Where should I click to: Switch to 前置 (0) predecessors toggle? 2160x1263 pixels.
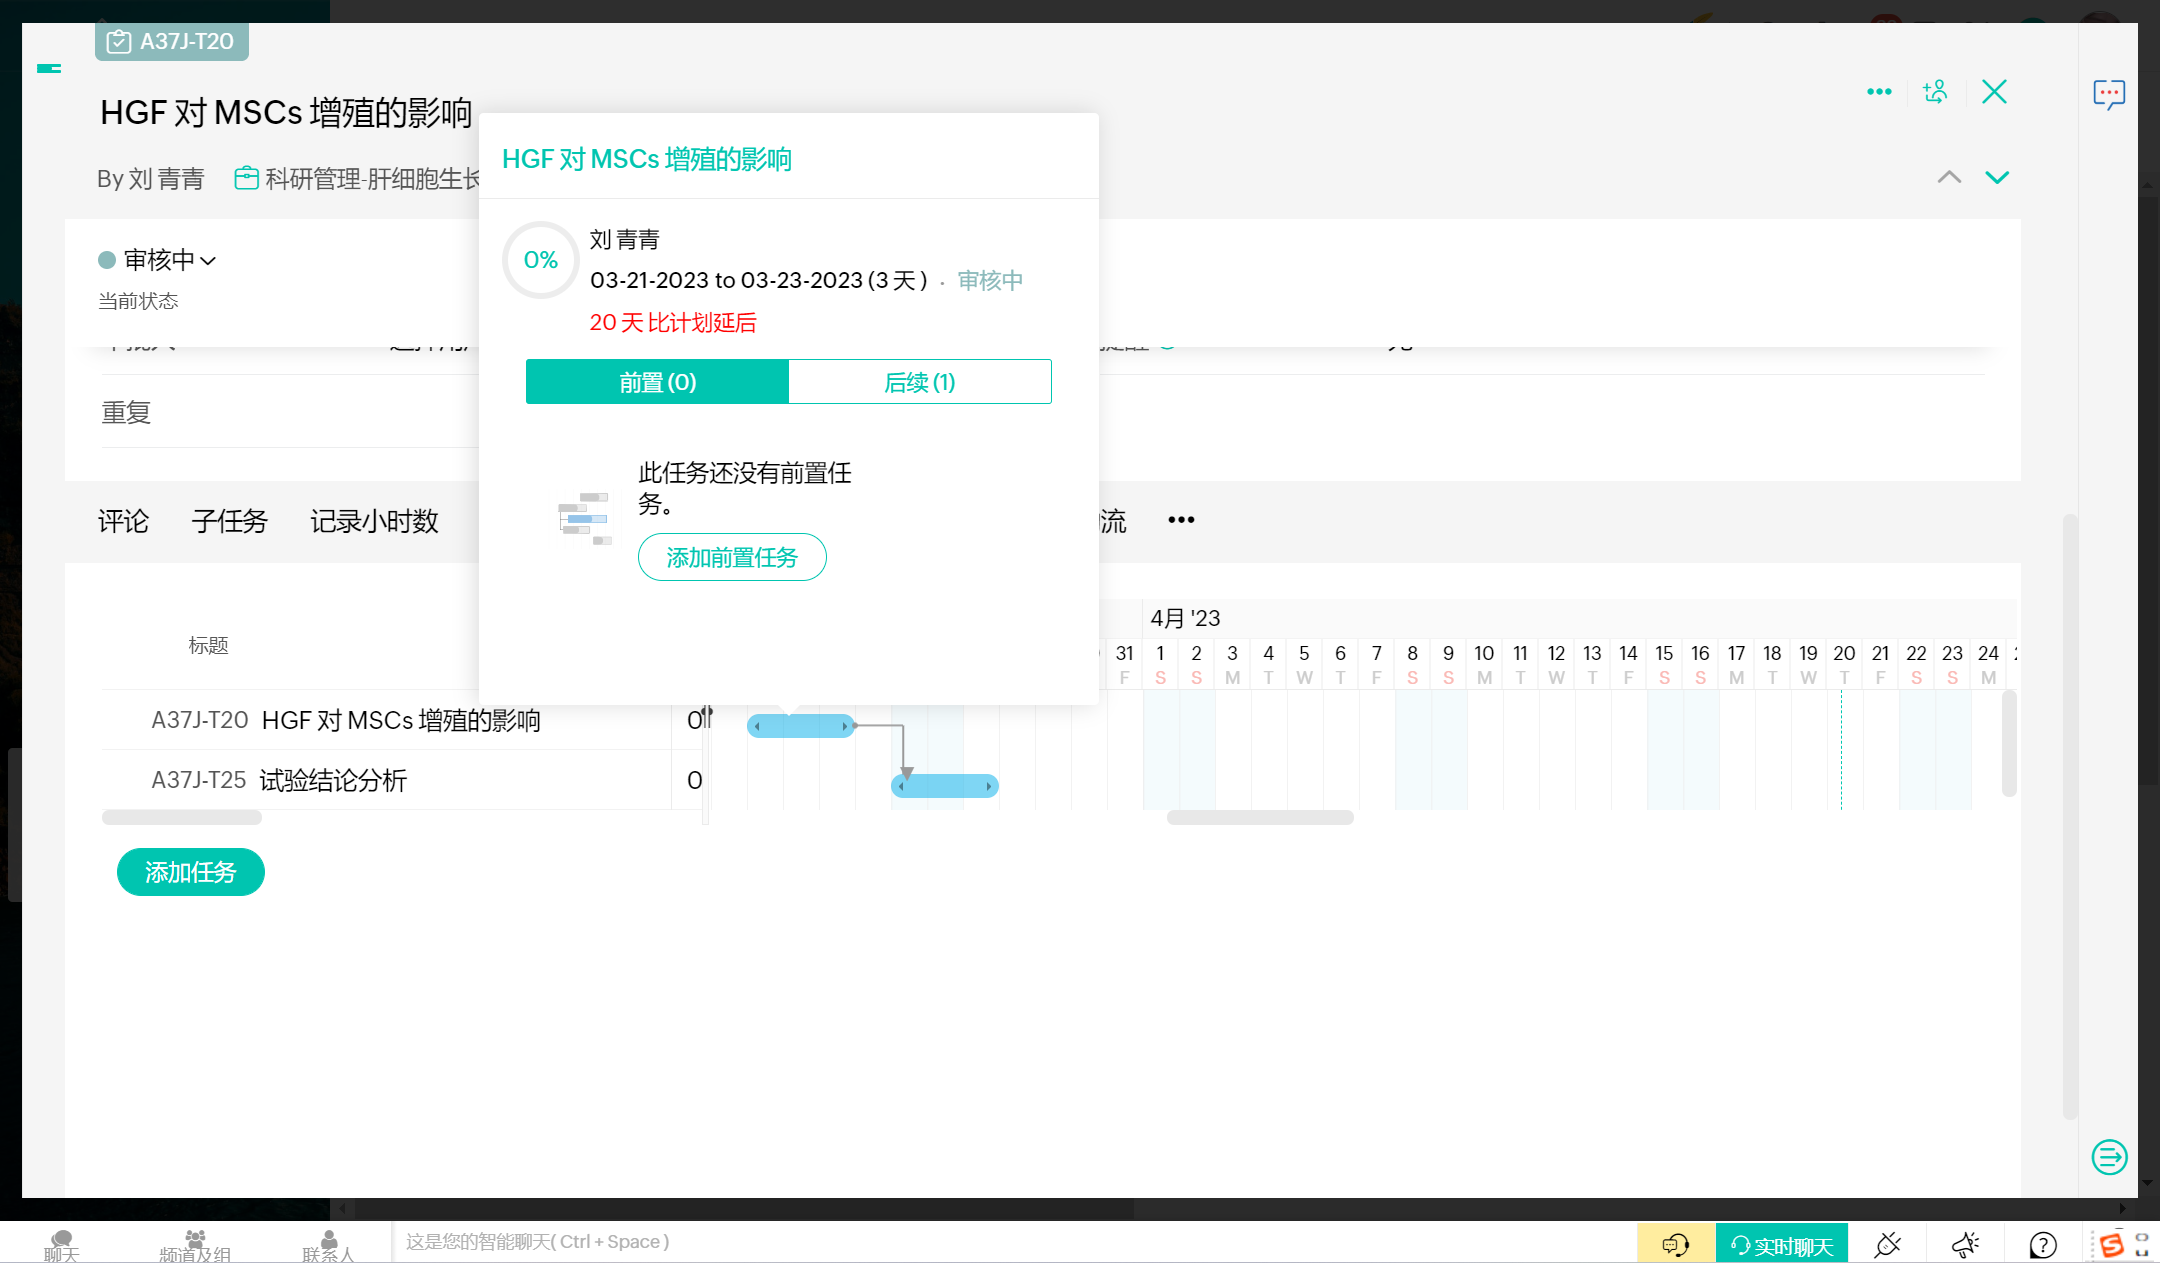pos(657,382)
